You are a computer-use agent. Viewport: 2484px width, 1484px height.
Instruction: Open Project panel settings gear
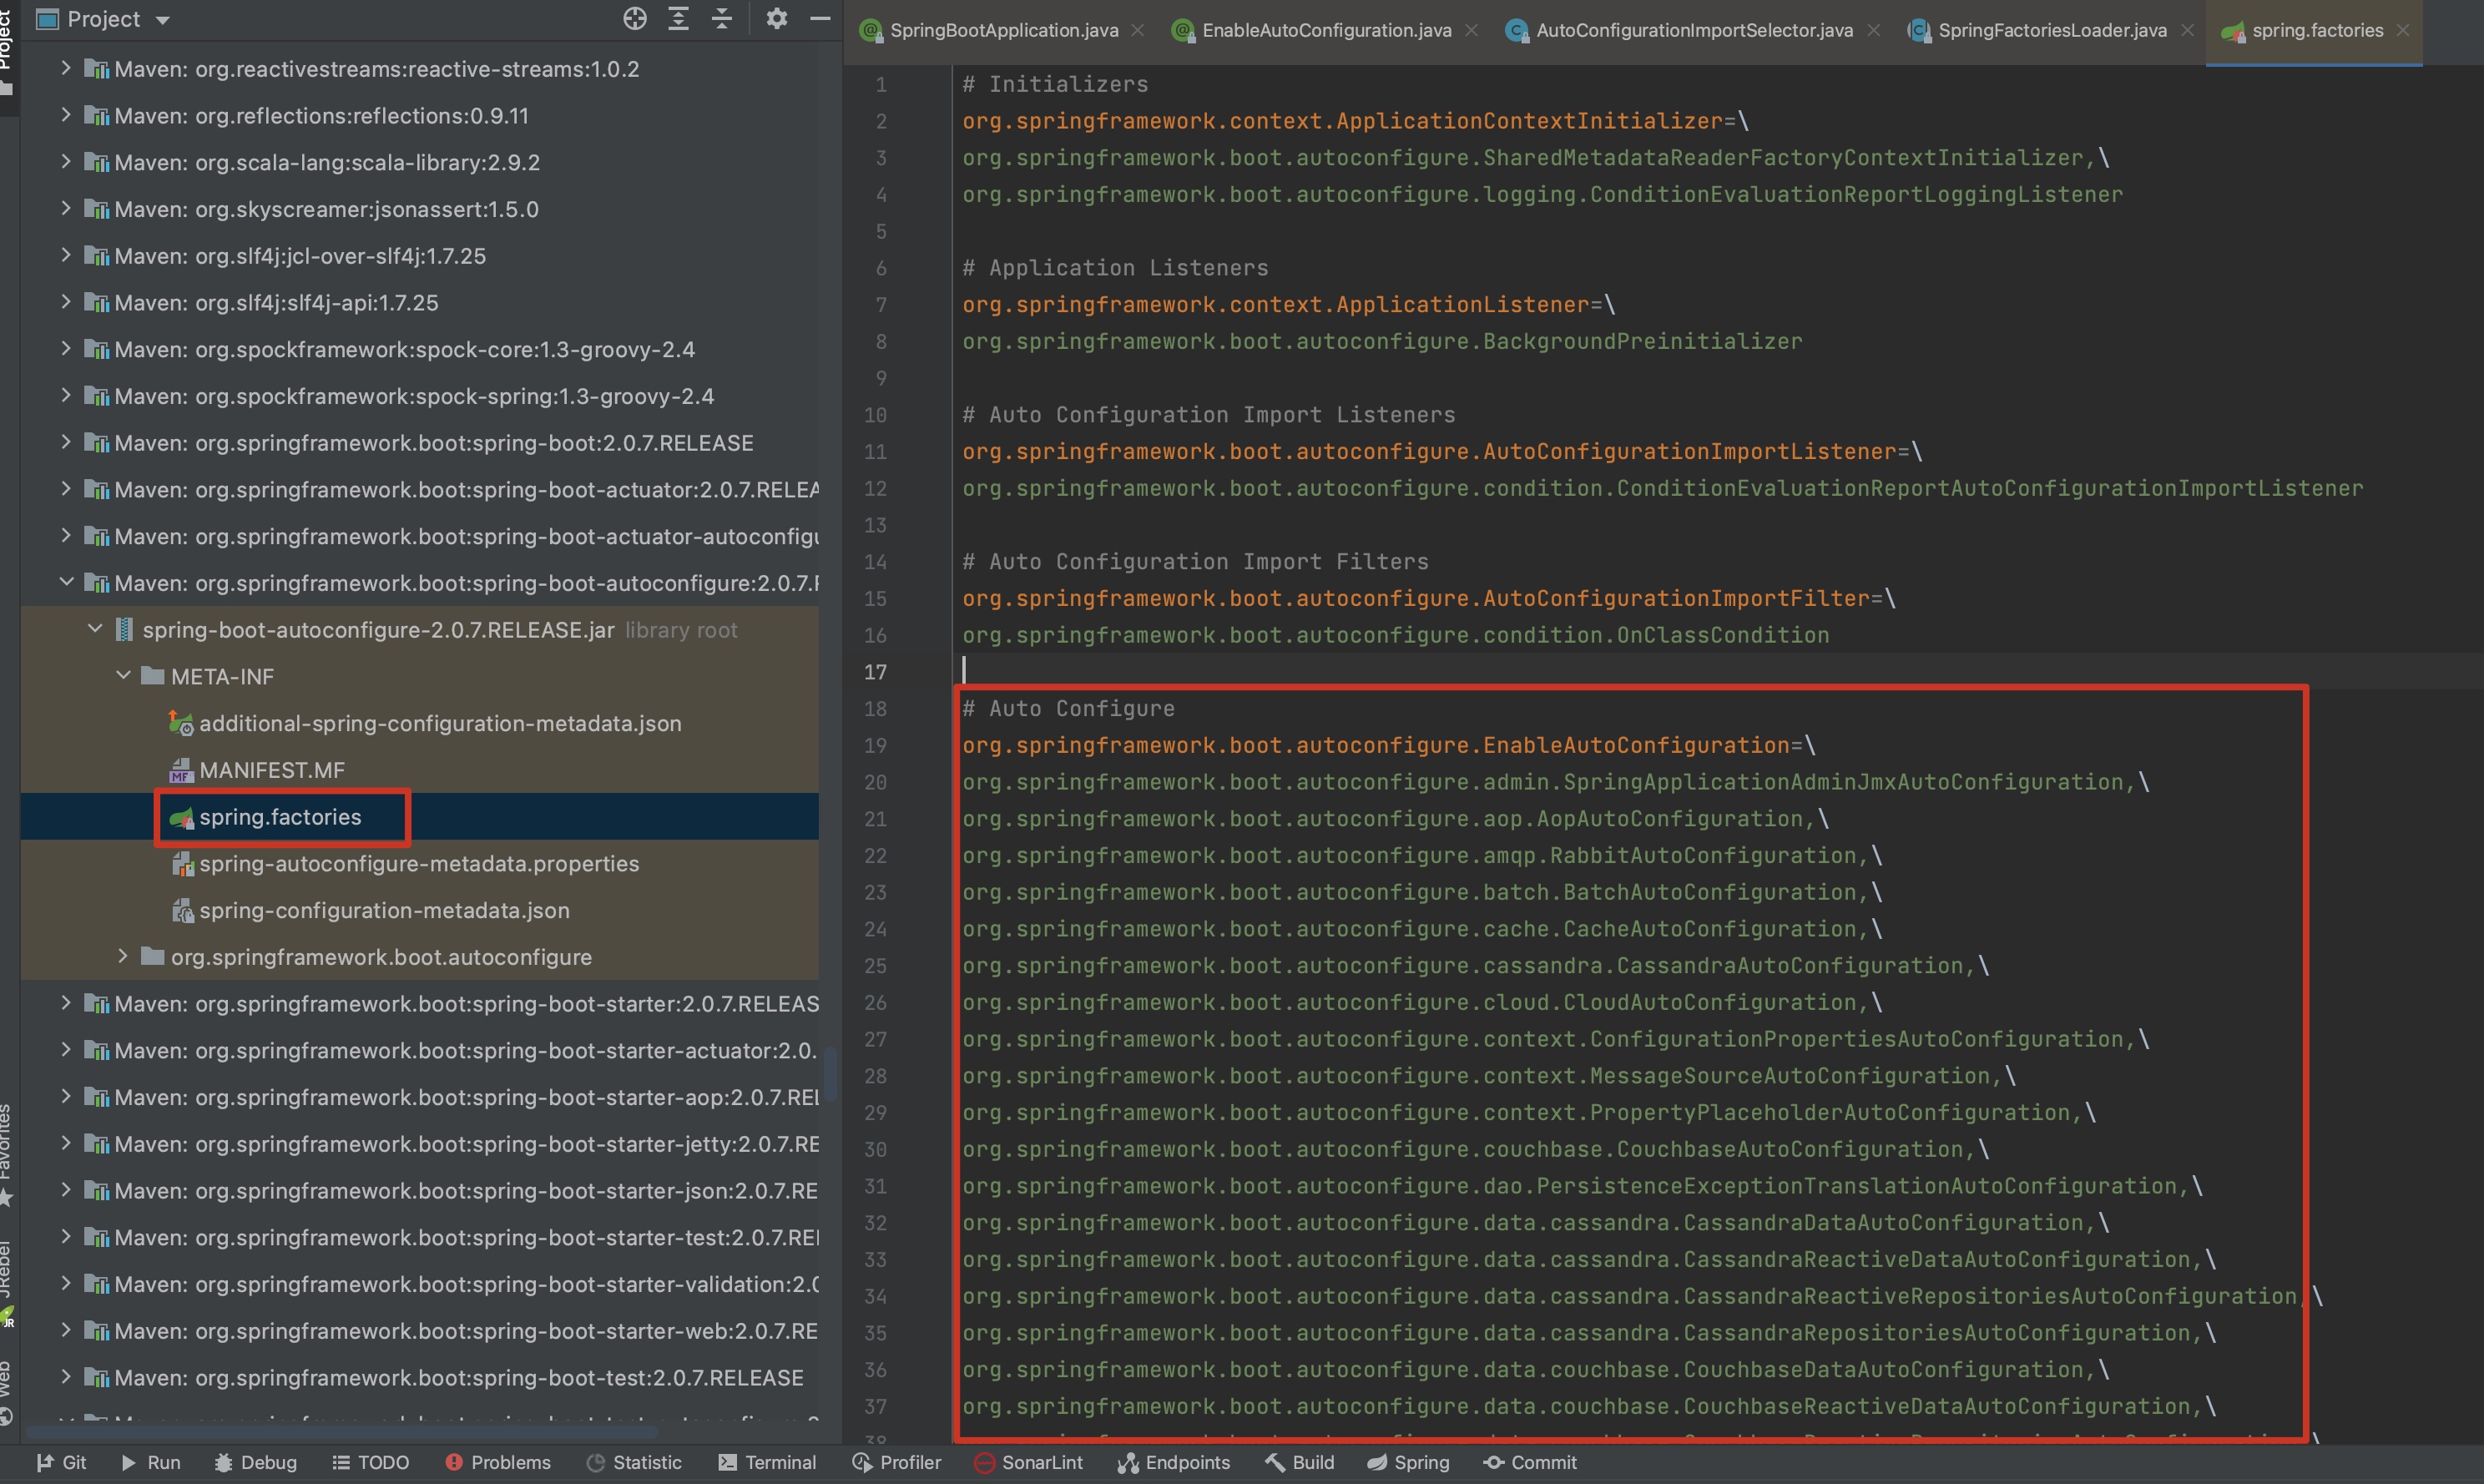[x=776, y=18]
